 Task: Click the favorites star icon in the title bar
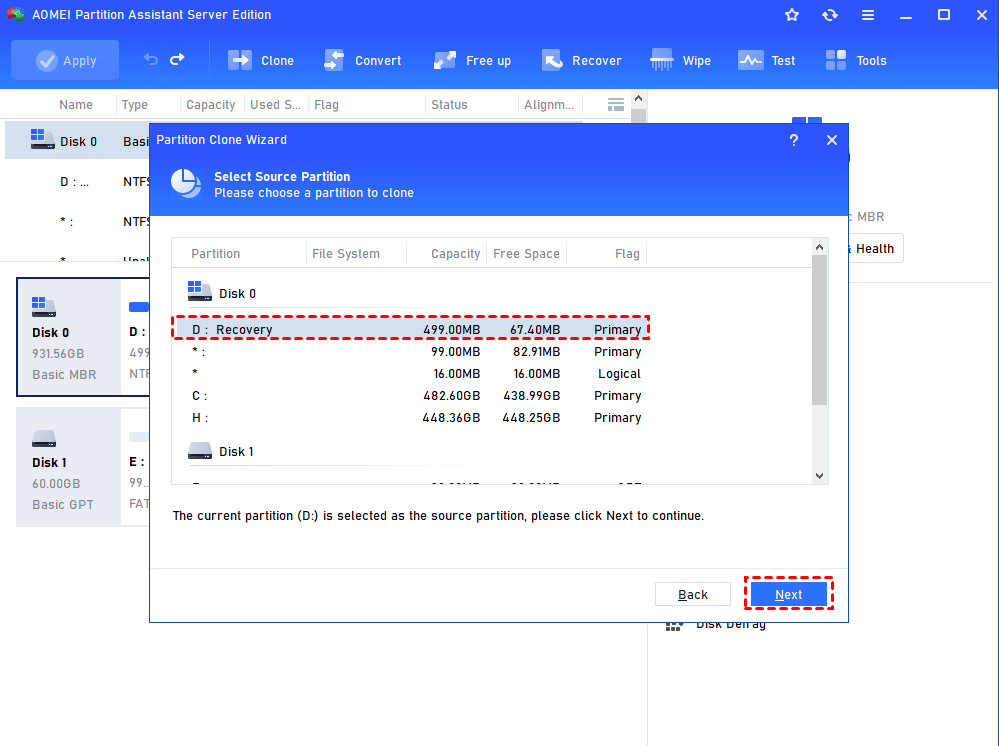click(x=792, y=15)
